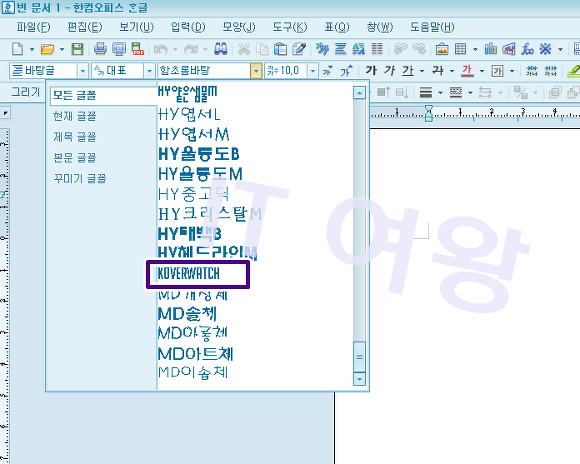
Task: Open a file using the folder icon
Action: click(47, 49)
